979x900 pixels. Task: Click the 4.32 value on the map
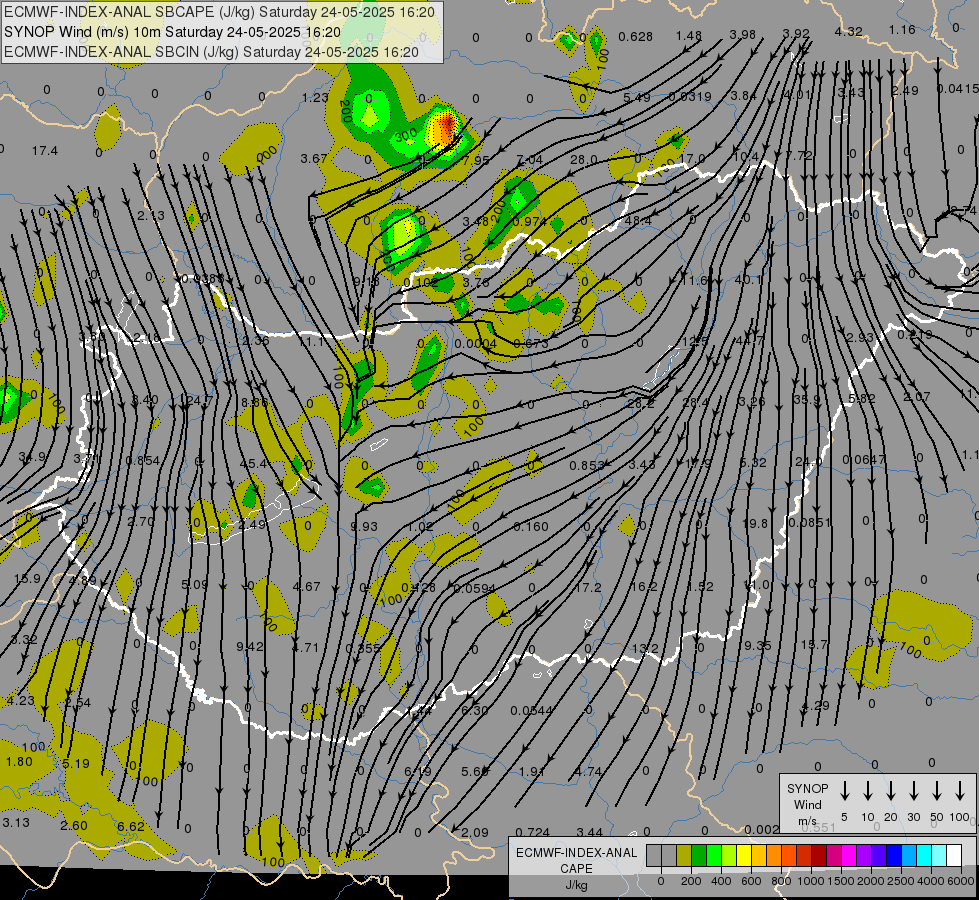click(849, 31)
